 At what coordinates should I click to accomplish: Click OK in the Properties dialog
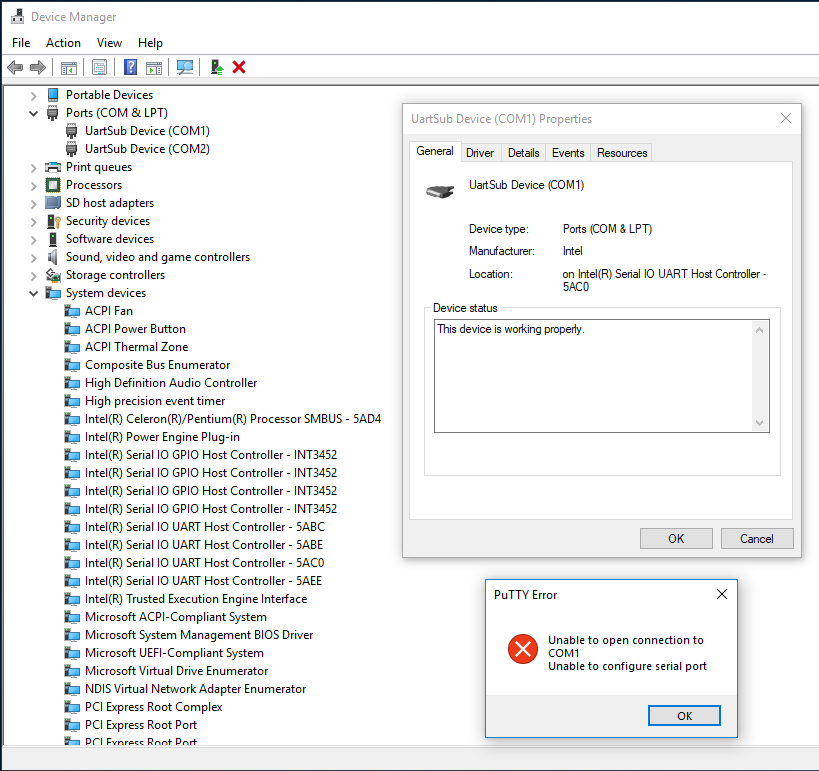point(676,539)
